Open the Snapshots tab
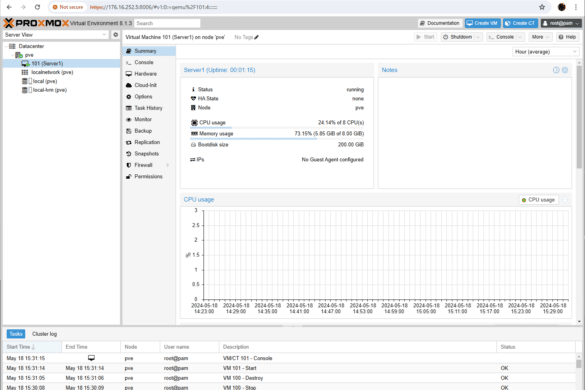The image size is (585, 390). 149,154
